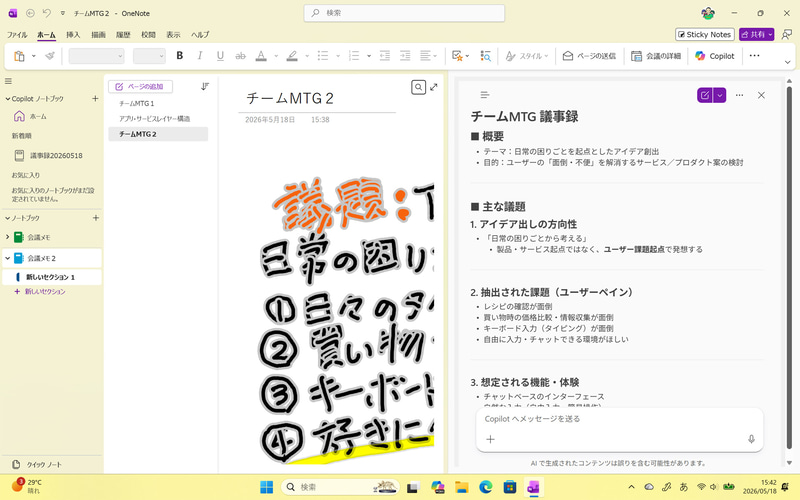
Task: Toggle bold formatting
Action: [180, 56]
